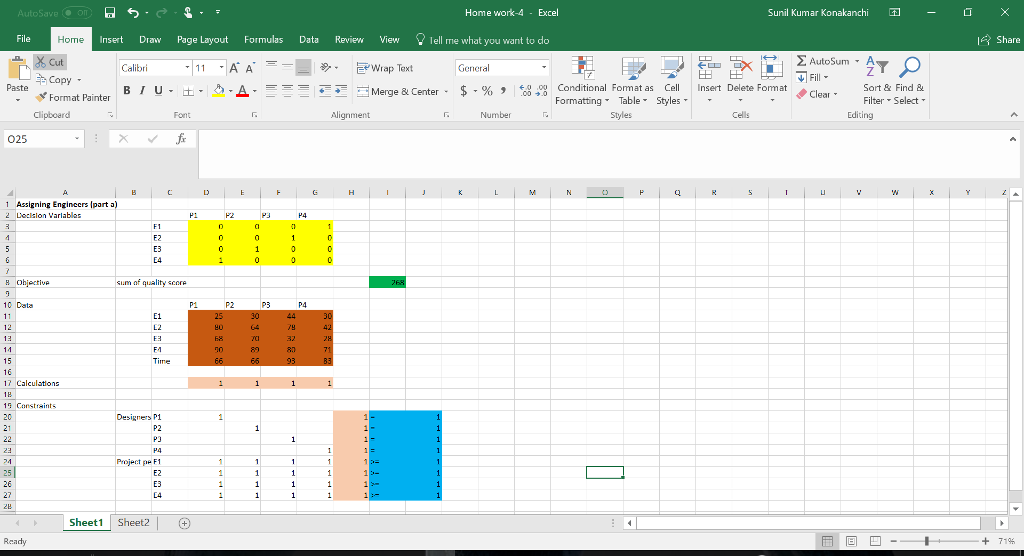
Task: Copy the selection
Action: click(54, 80)
